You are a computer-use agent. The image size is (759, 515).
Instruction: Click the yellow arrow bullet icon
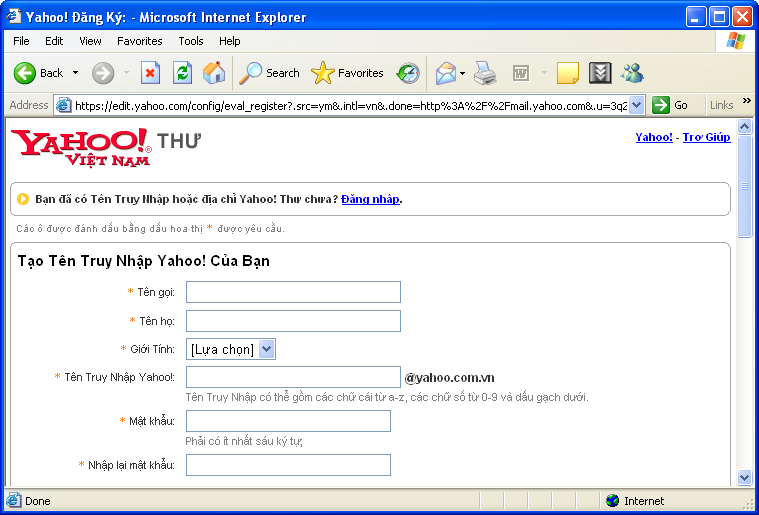23,199
